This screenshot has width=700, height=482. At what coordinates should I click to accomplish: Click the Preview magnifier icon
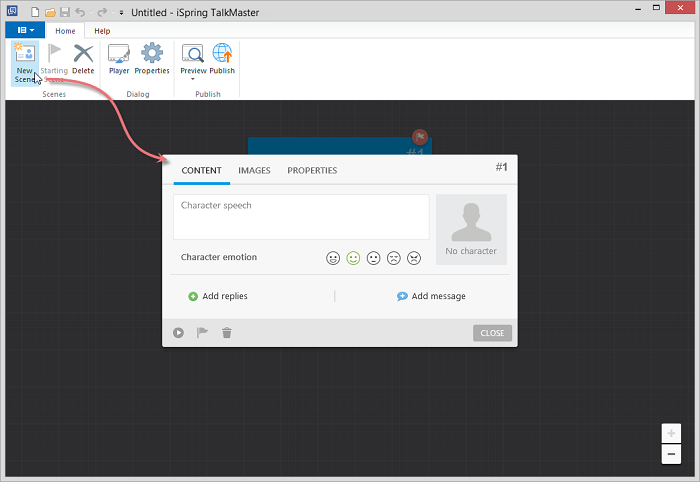(193, 54)
